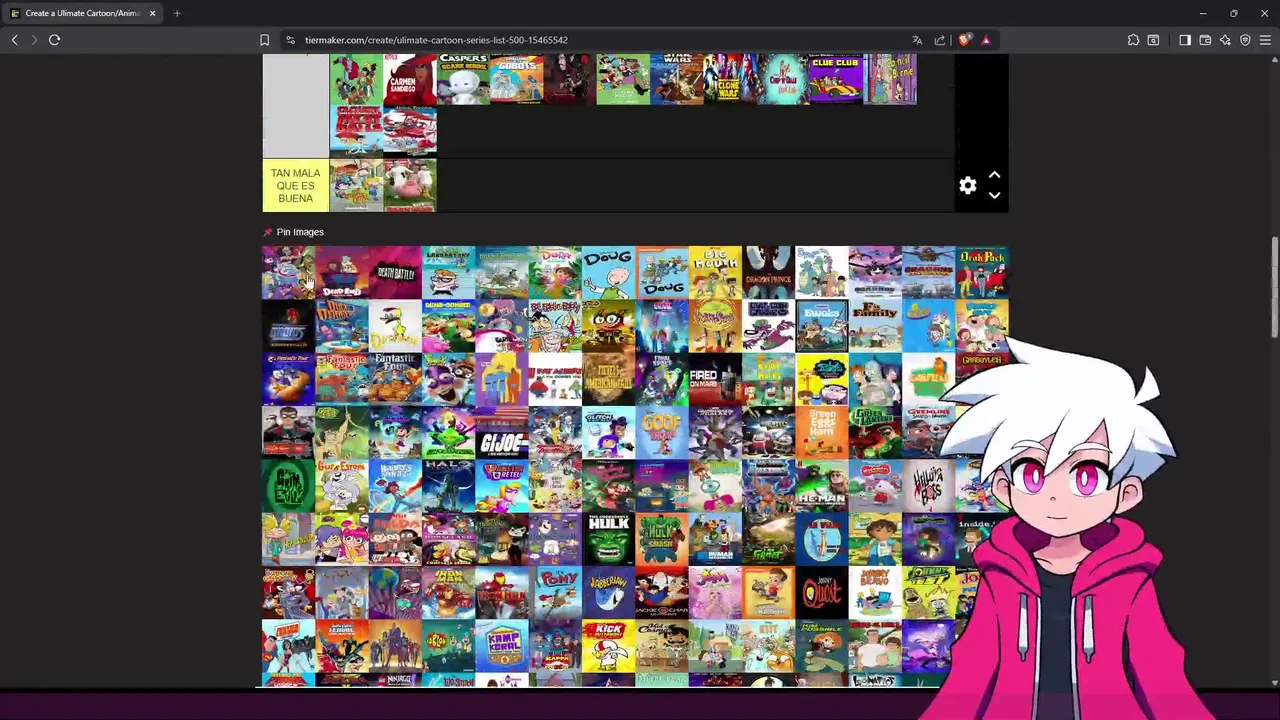1280x720 pixels.
Task: Select the TAN MALA QUE ES BUENA label
Action: 295,186
